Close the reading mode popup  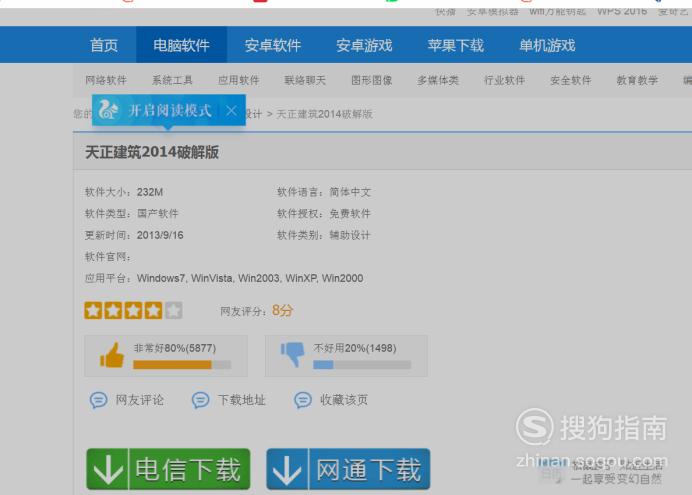(231, 110)
